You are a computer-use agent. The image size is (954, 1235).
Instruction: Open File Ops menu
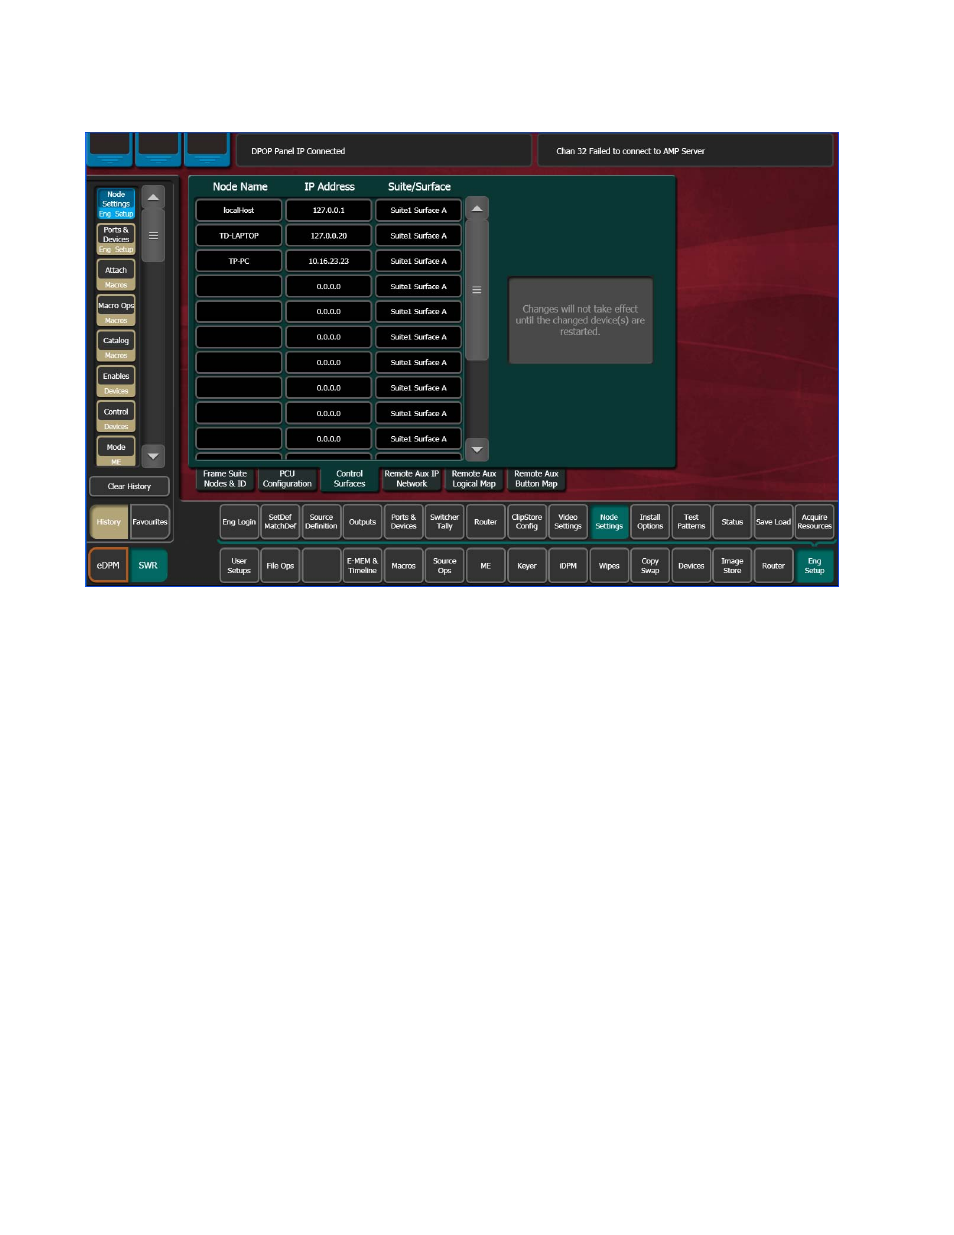[x=280, y=565]
